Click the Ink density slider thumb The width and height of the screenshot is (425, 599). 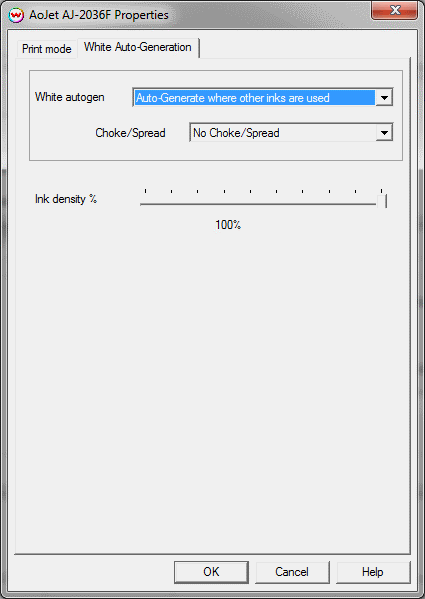click(382, 200)
